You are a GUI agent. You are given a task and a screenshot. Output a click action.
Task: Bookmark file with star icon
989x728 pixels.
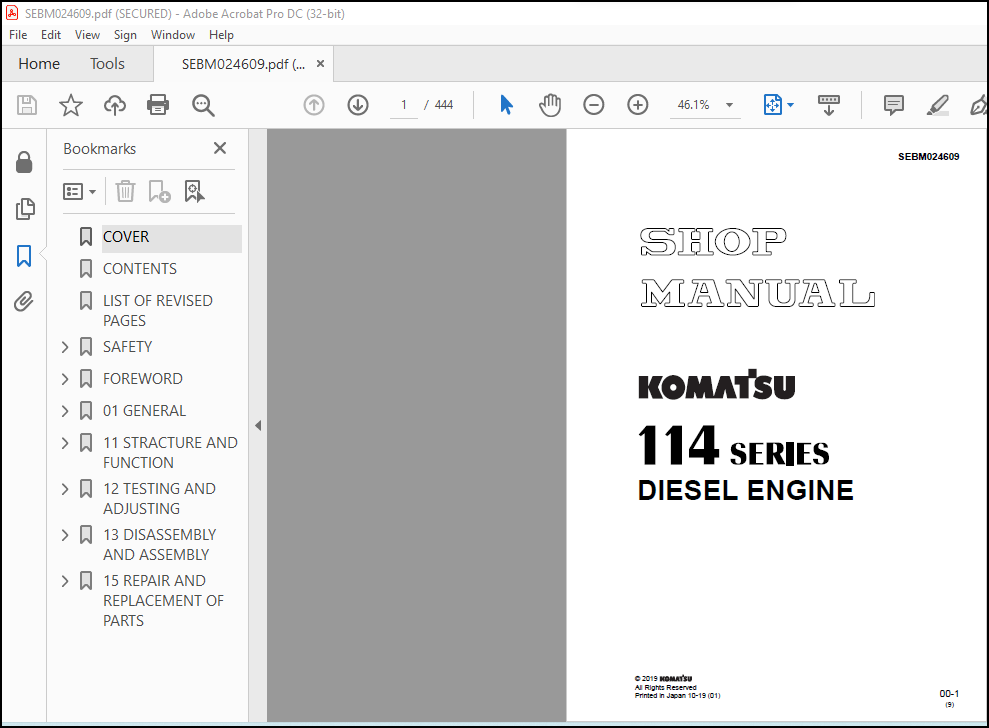coord(71,105)
